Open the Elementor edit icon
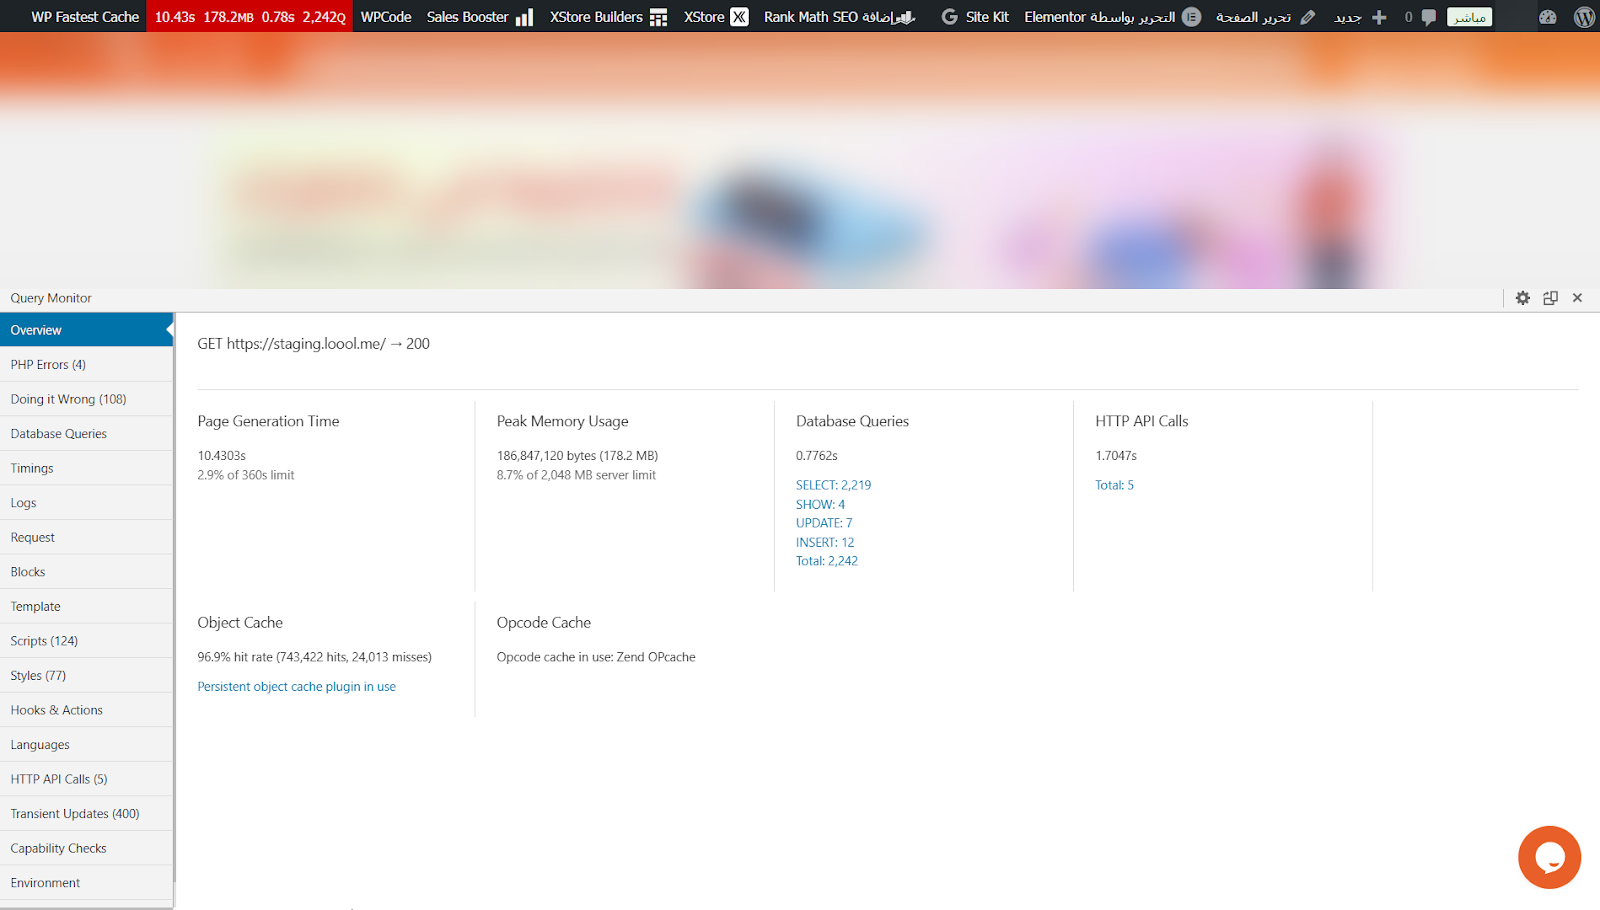 tap(1191, 17)
